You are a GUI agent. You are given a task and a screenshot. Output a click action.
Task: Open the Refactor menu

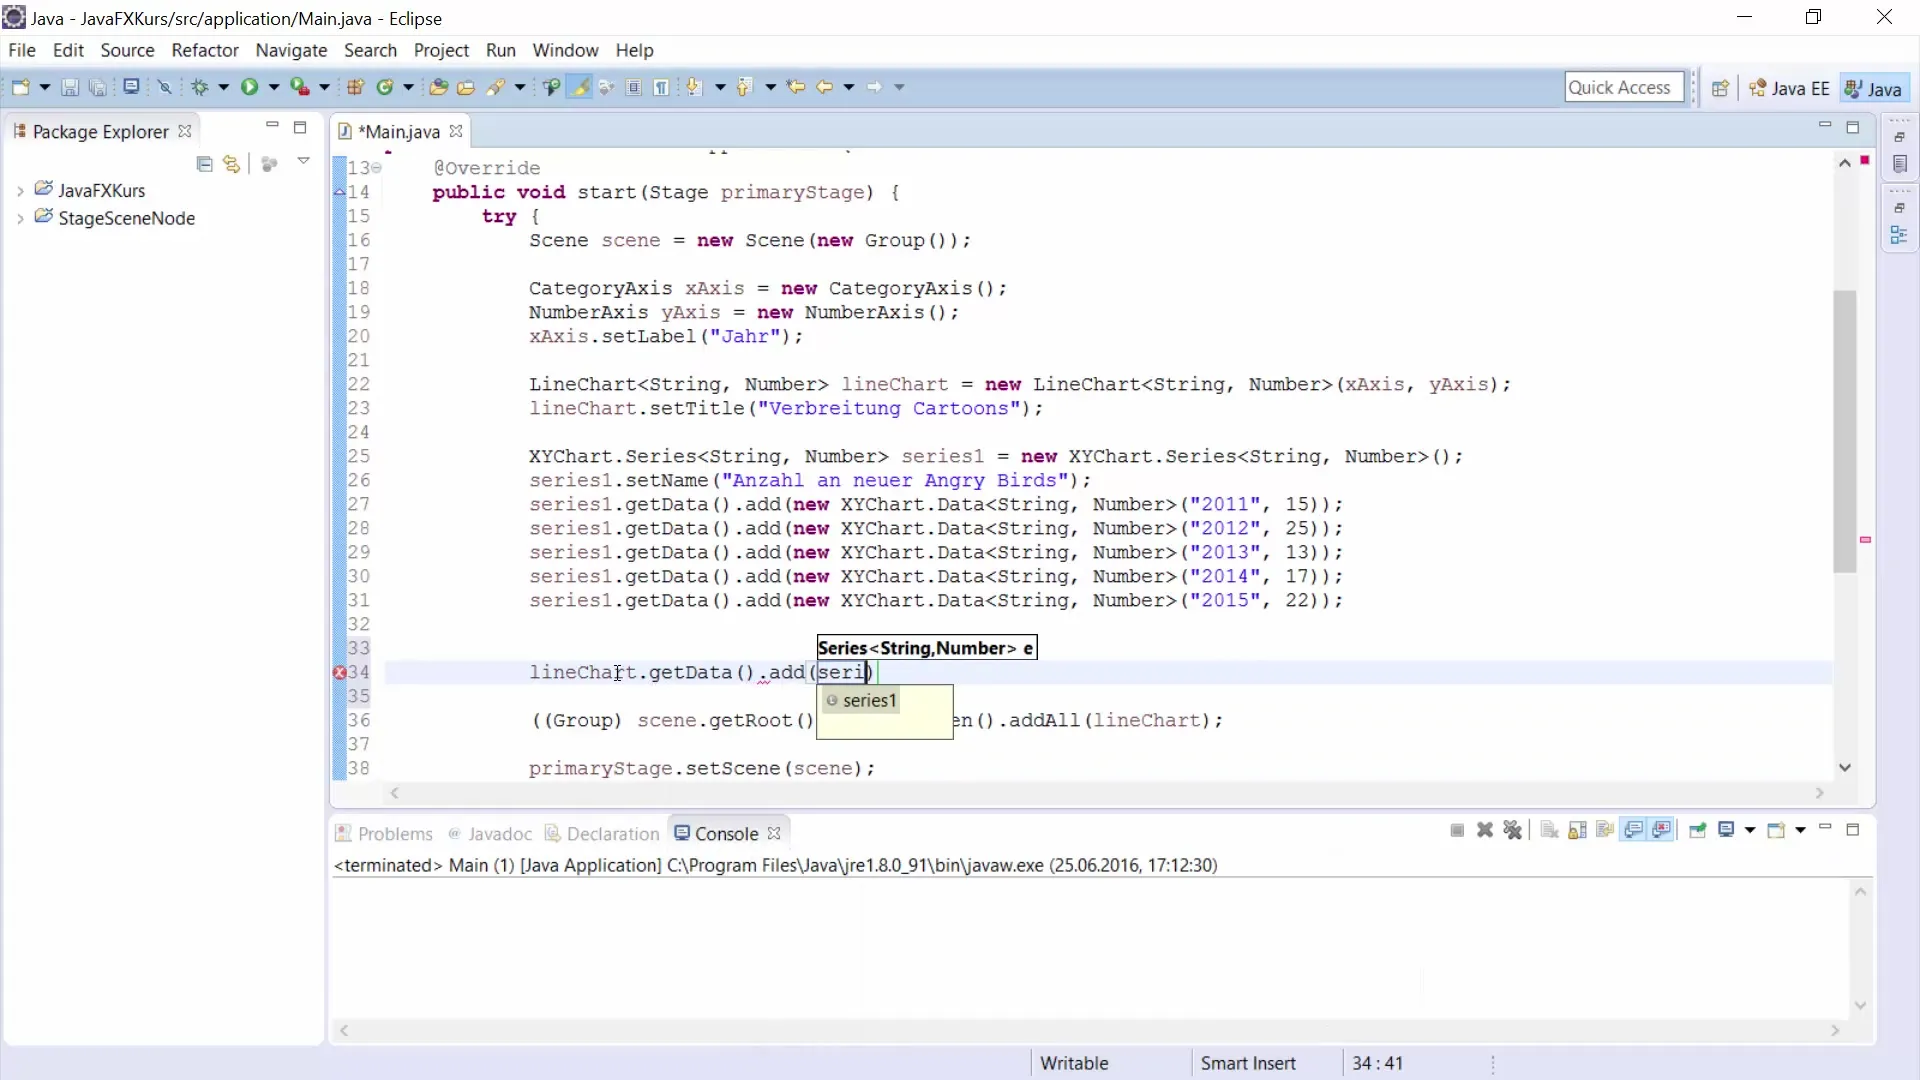205,50
